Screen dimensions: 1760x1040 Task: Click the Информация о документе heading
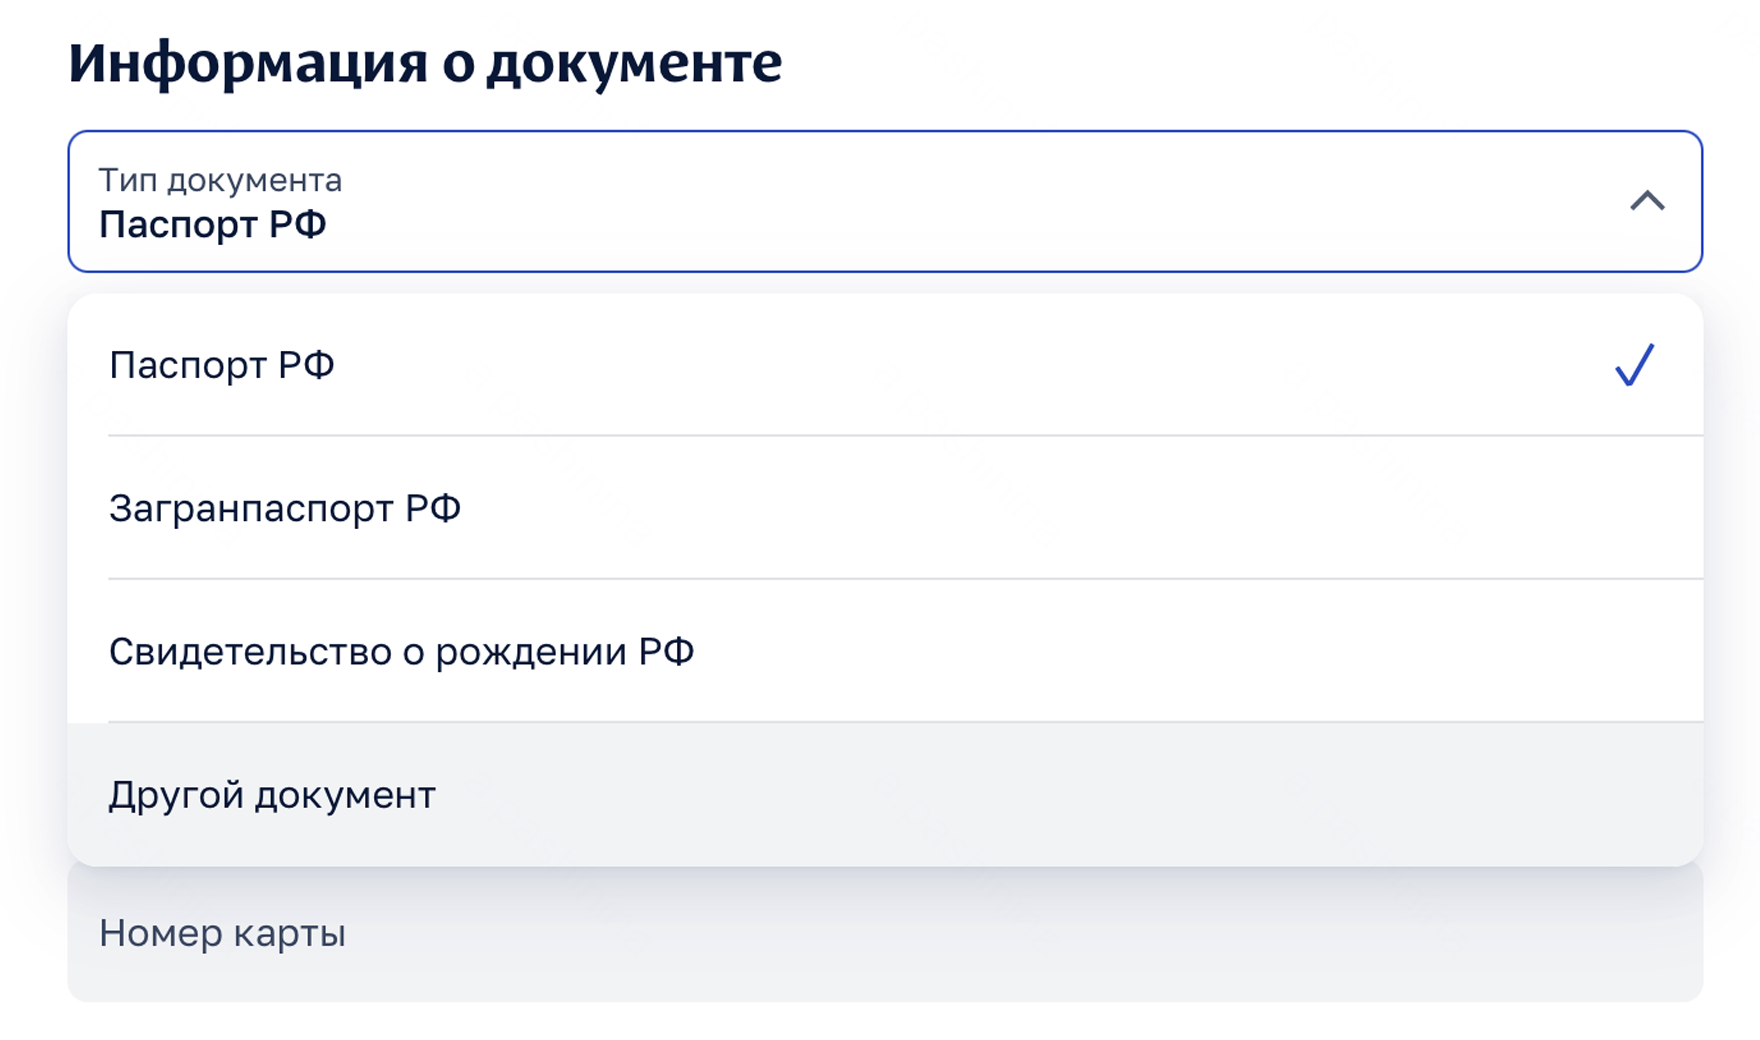click(x=425, y=62)
